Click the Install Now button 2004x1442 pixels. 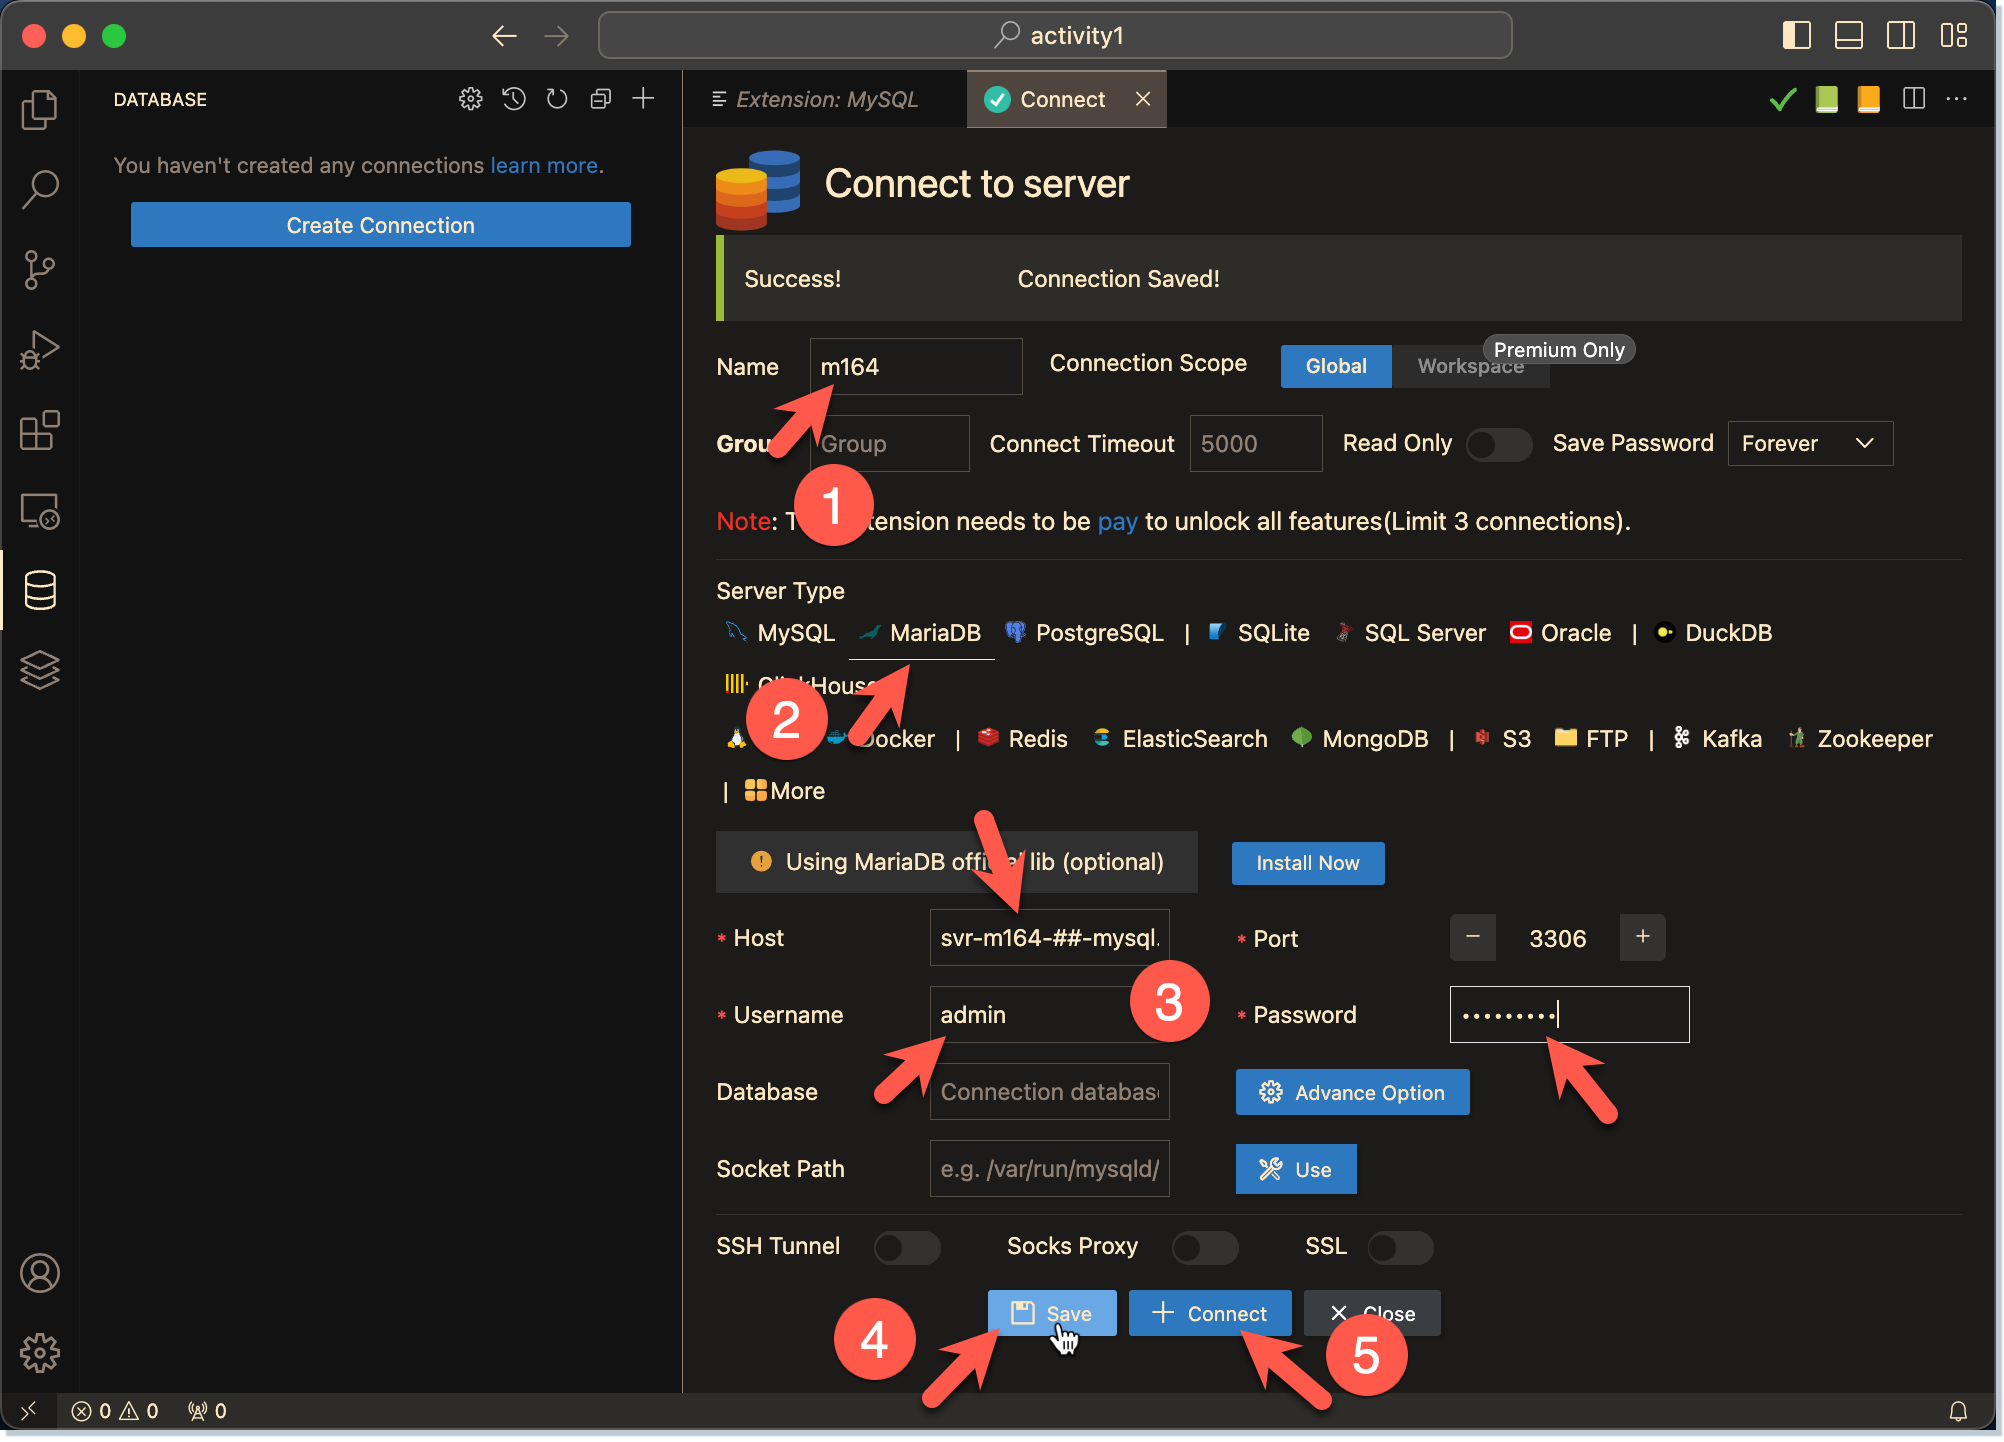click(x=1307, y=862)
